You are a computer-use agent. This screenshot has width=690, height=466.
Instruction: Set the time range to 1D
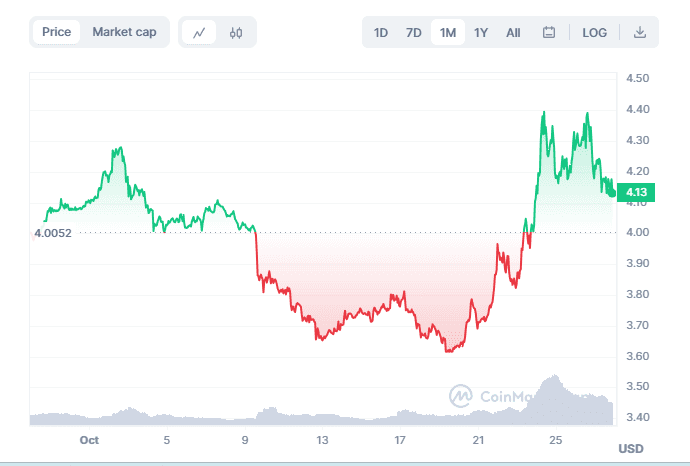[381, 32]
